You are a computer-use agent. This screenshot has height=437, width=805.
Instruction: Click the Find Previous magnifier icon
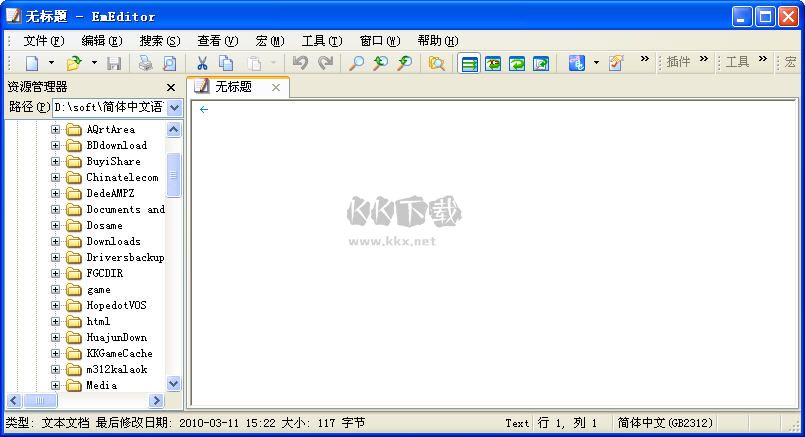click(x=405, y=63)
